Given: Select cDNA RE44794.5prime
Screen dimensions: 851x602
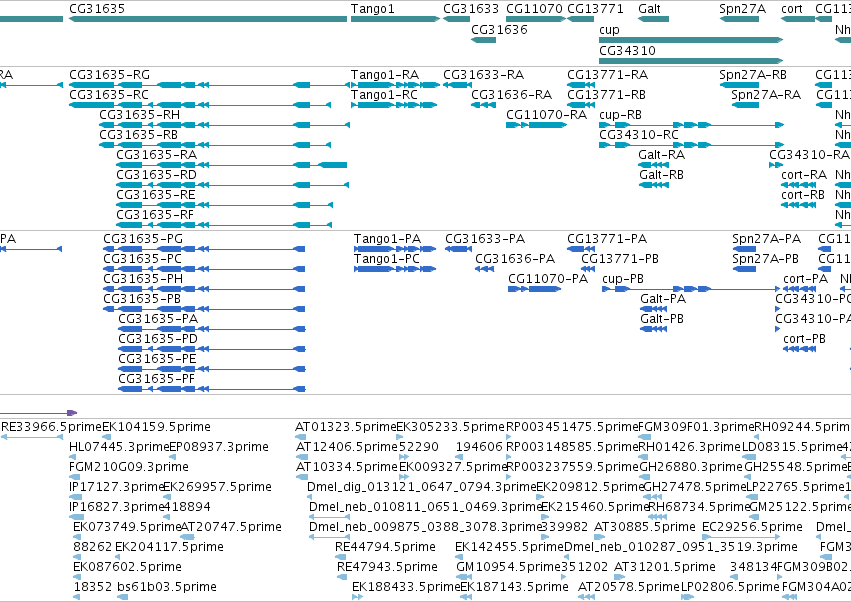Looking at the screenshot, I should click(385, 547).
